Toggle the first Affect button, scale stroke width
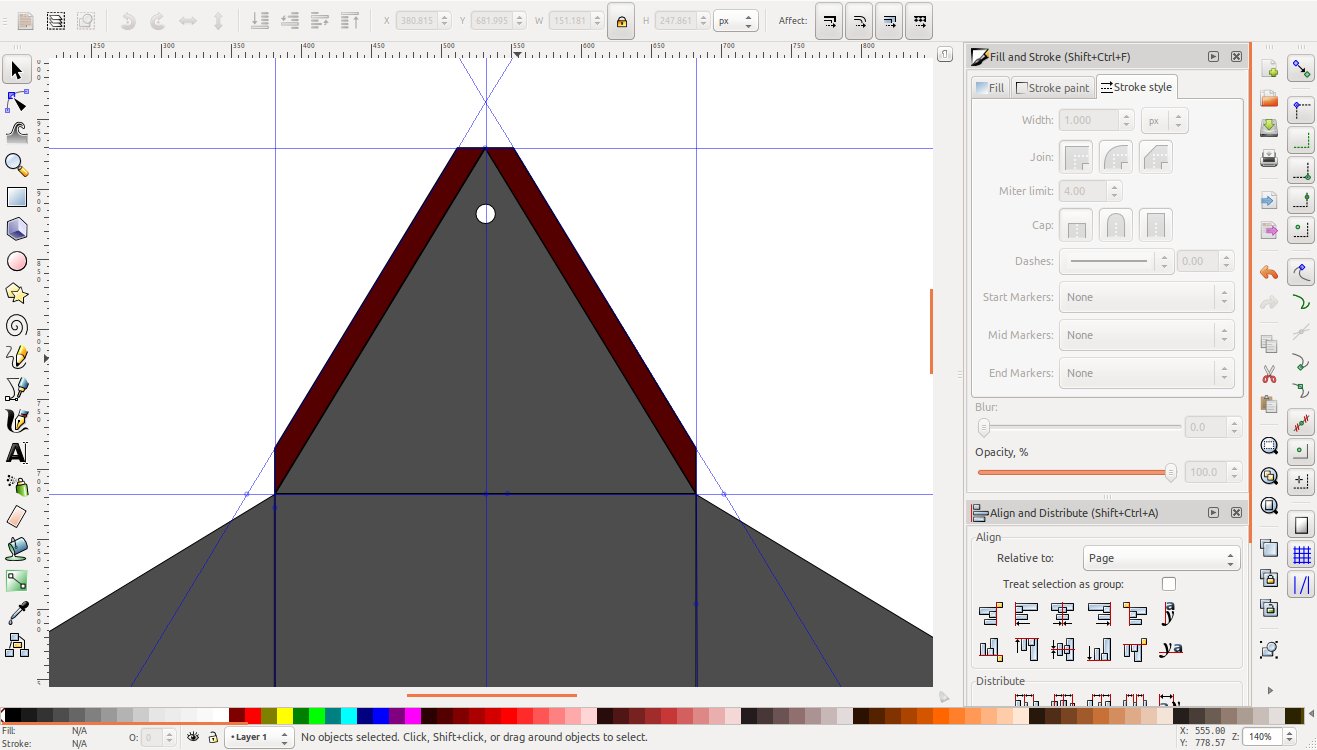Image resolution: width=1317 pixels, height=750 pixels. [x=829, y=21]
